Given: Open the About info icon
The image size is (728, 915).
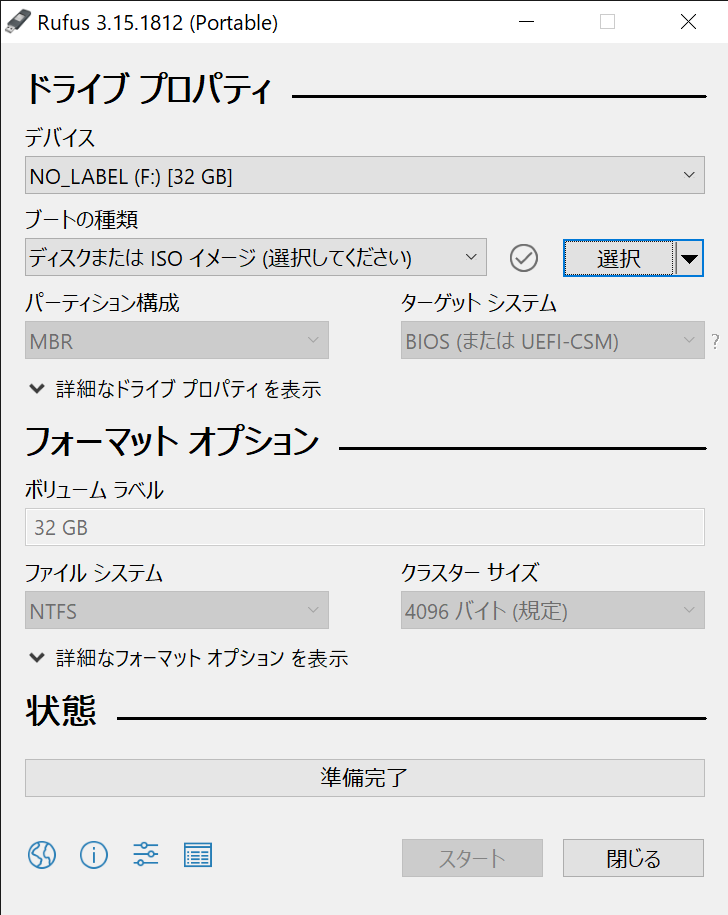Looking at the screenshot, I should (94, 855).
